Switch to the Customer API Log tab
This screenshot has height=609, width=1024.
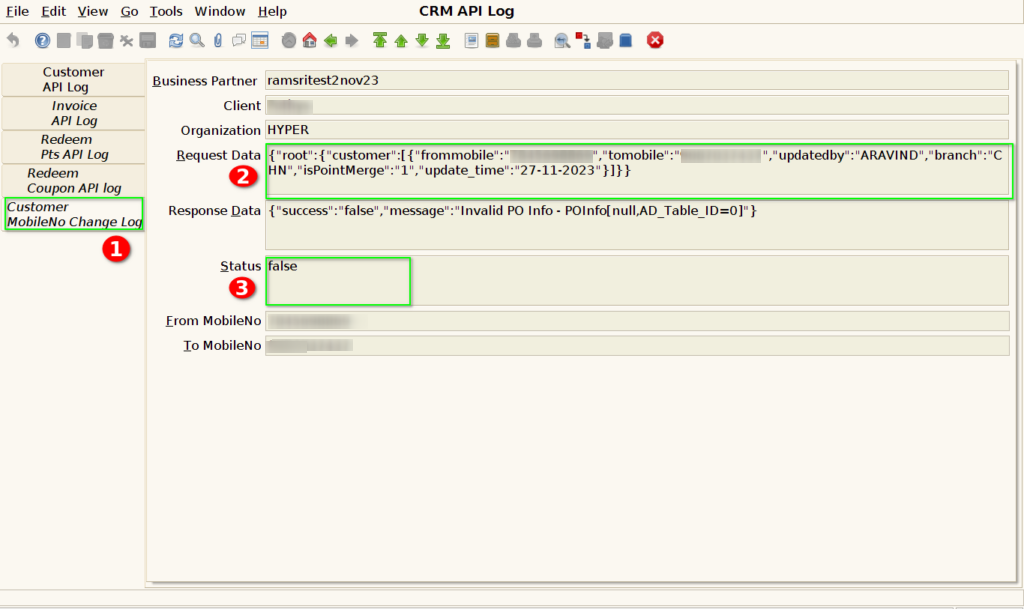pyautogui.click(x=73, y=80)
